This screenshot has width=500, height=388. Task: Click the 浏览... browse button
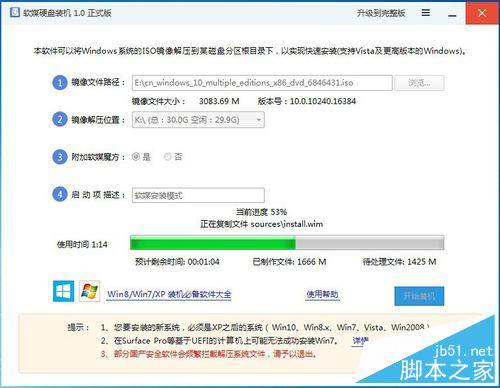pos(419,83)
